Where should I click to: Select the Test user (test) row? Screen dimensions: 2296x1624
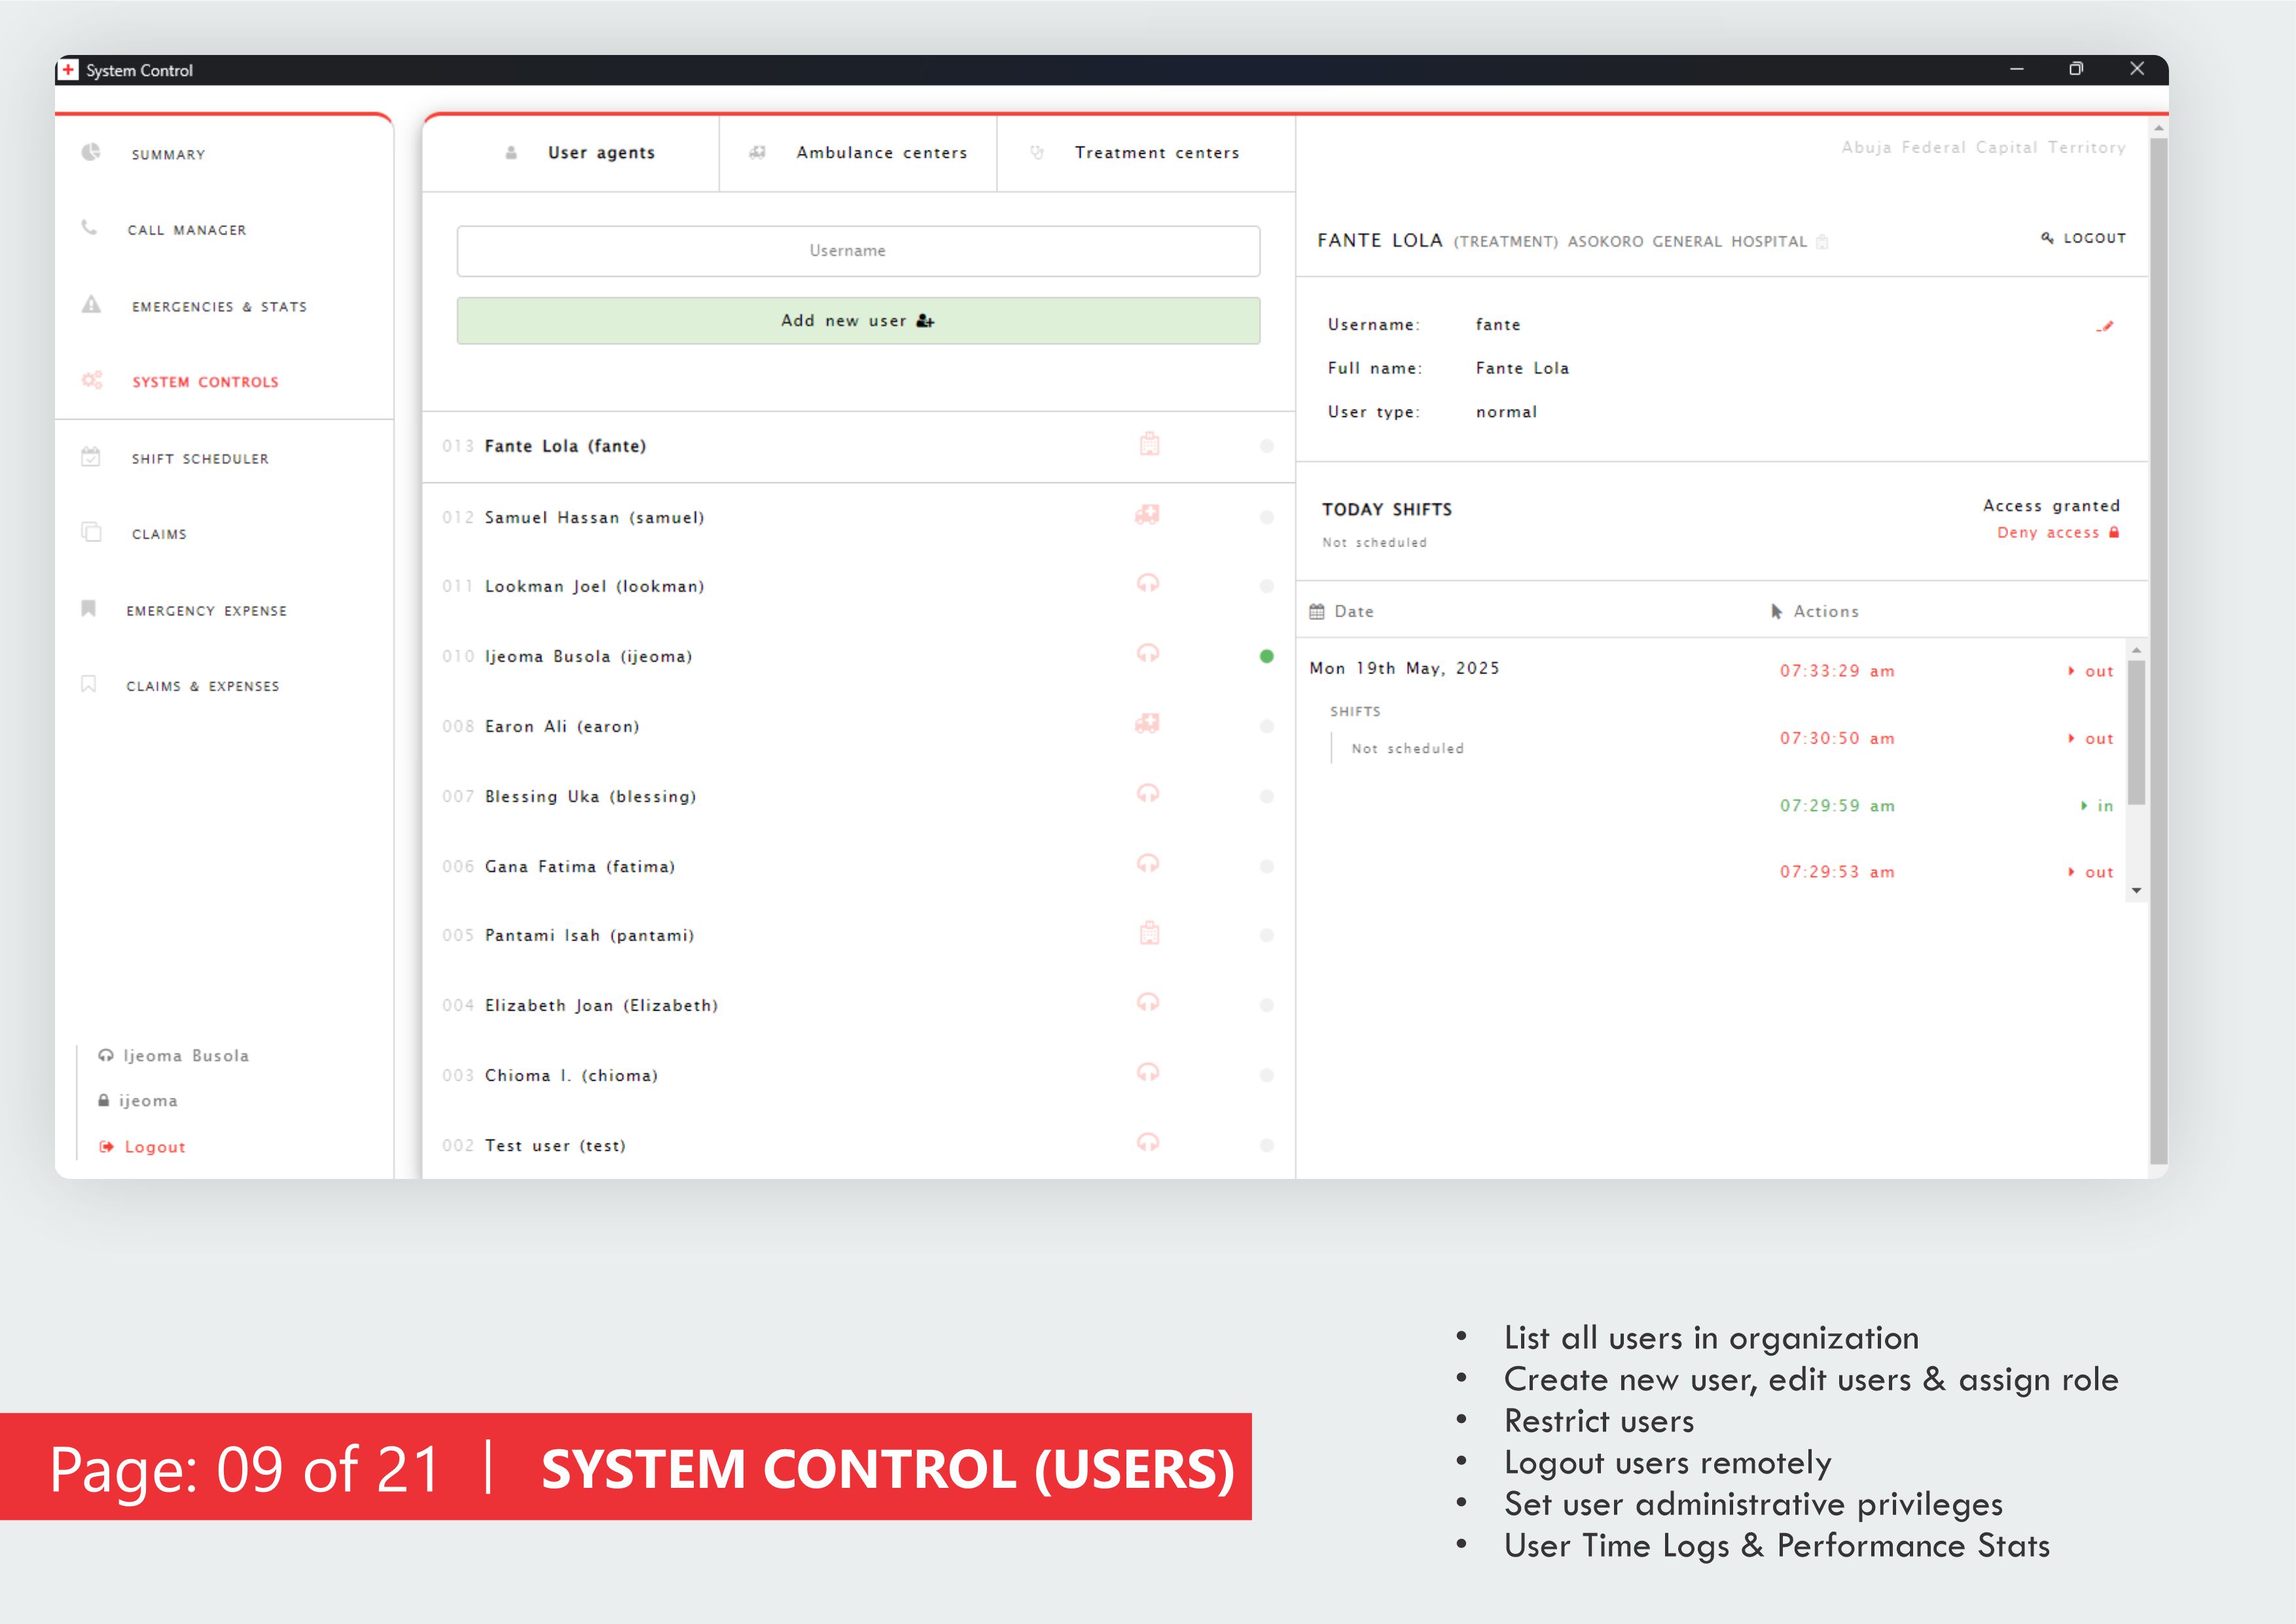click(858, 1145)
